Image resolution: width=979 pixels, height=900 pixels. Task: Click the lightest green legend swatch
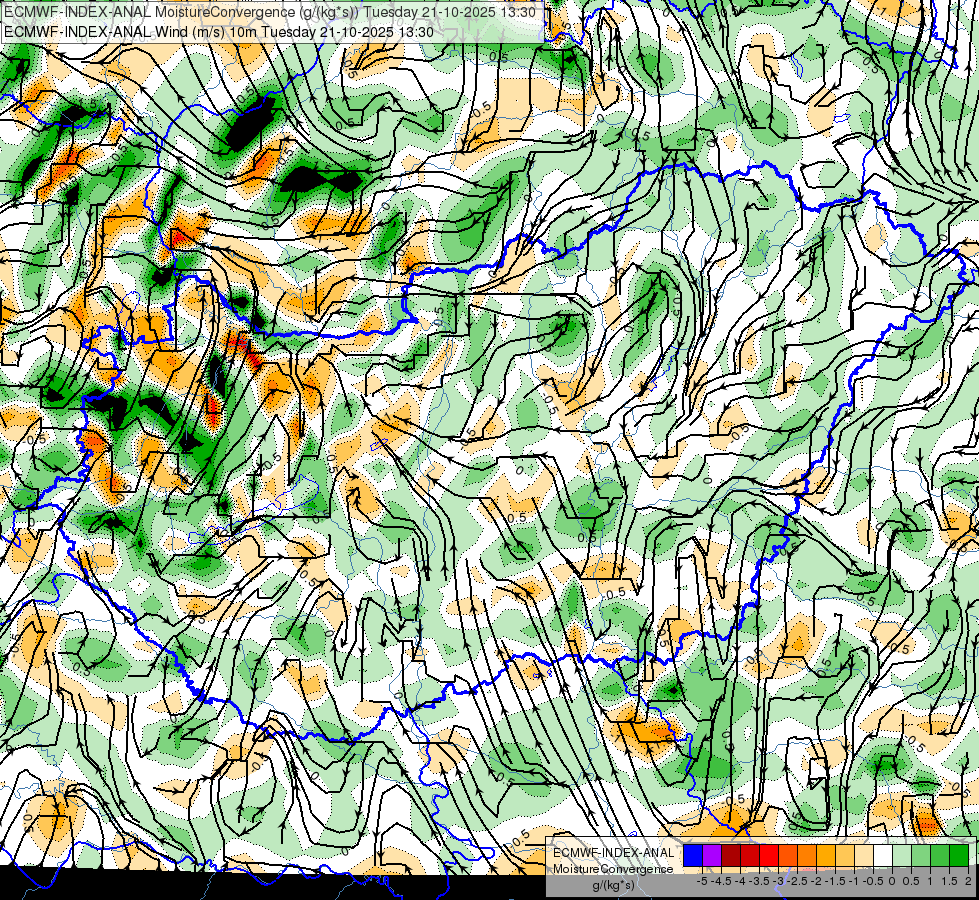[902, 856]
